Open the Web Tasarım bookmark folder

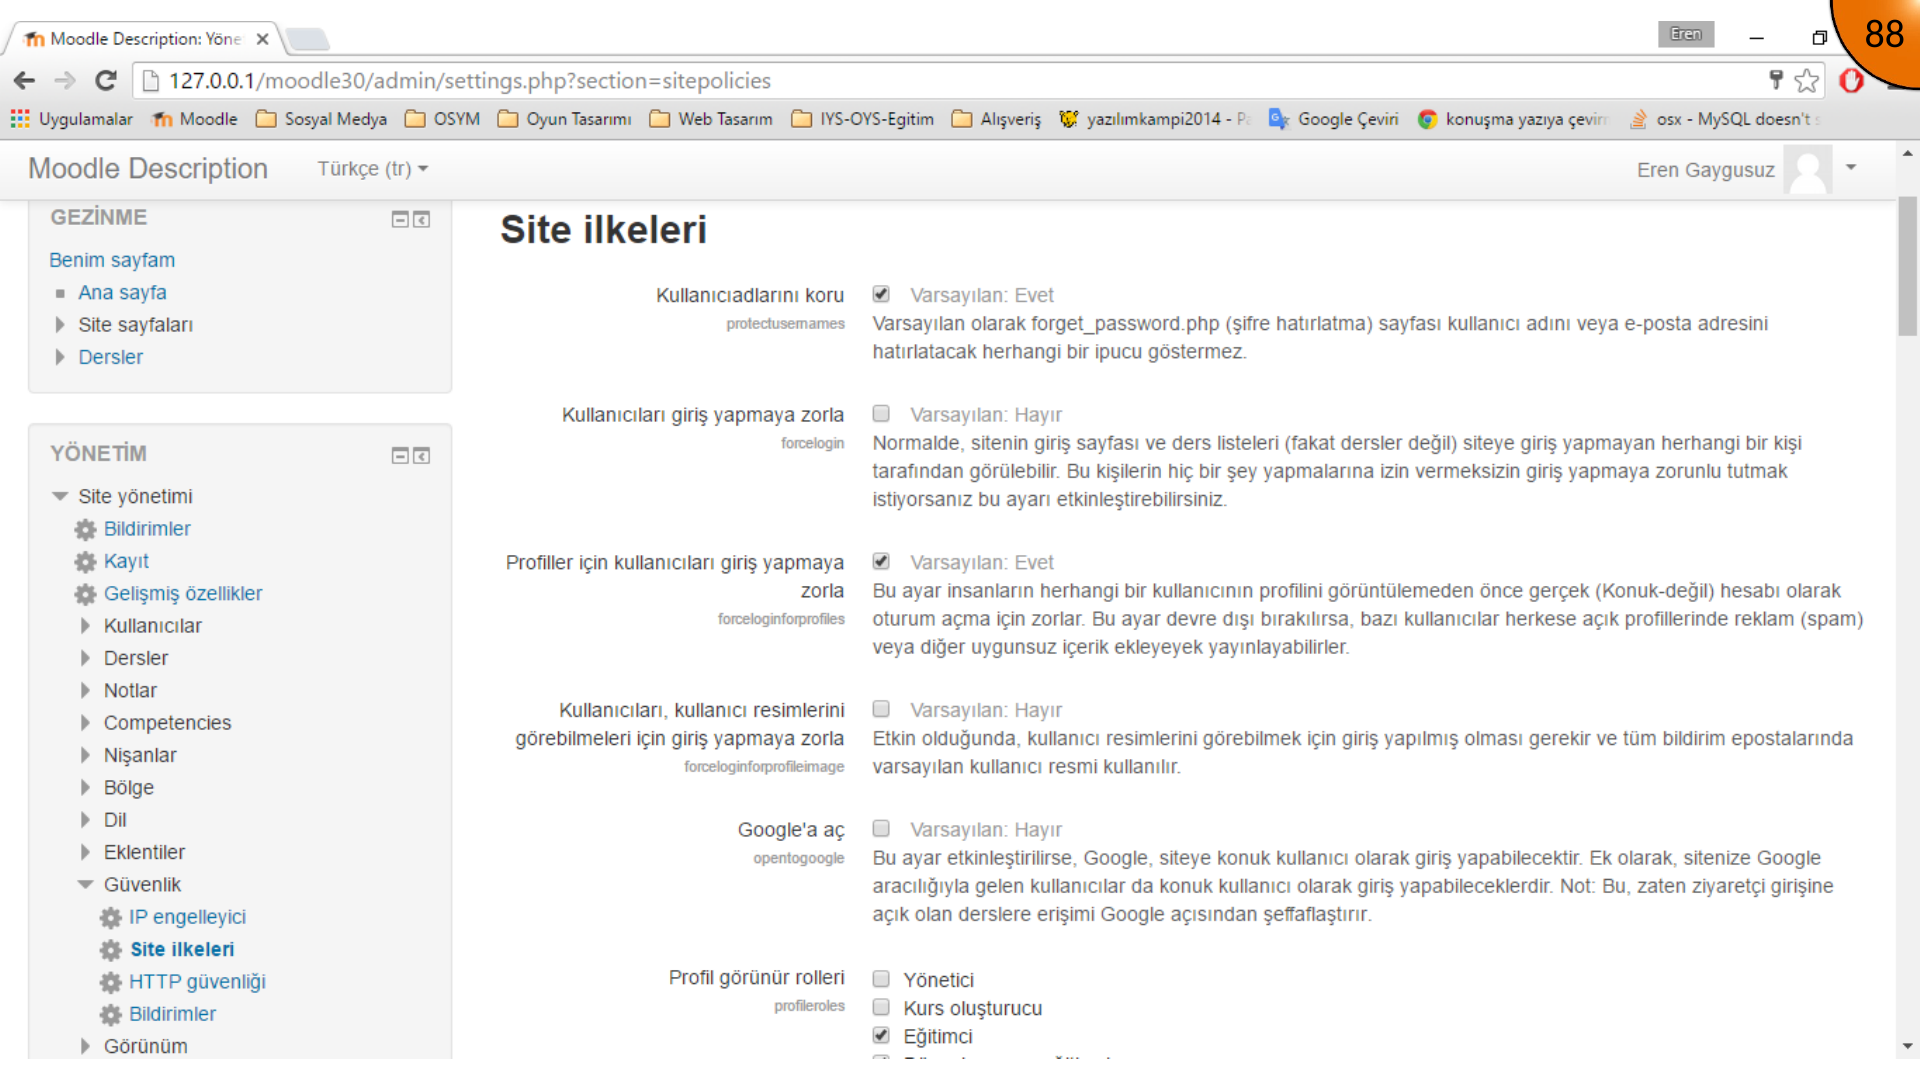[x=711, y=119]
